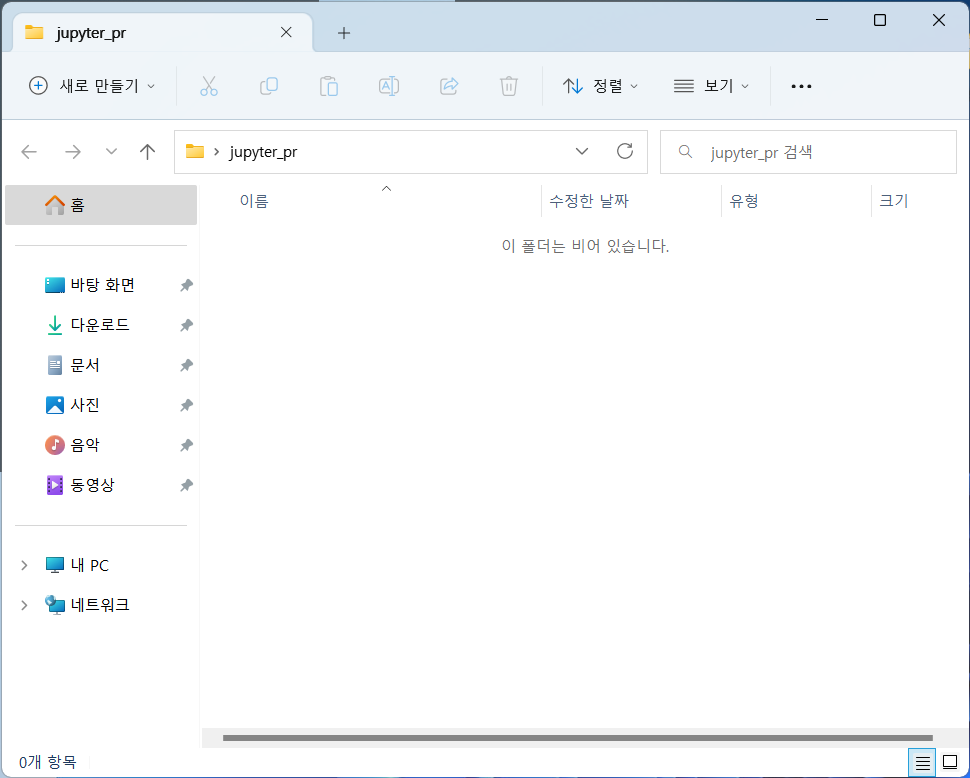The width and height of the screenshot is (970, 778).
Task: Go up one folder level
Action: coord(148,151)
